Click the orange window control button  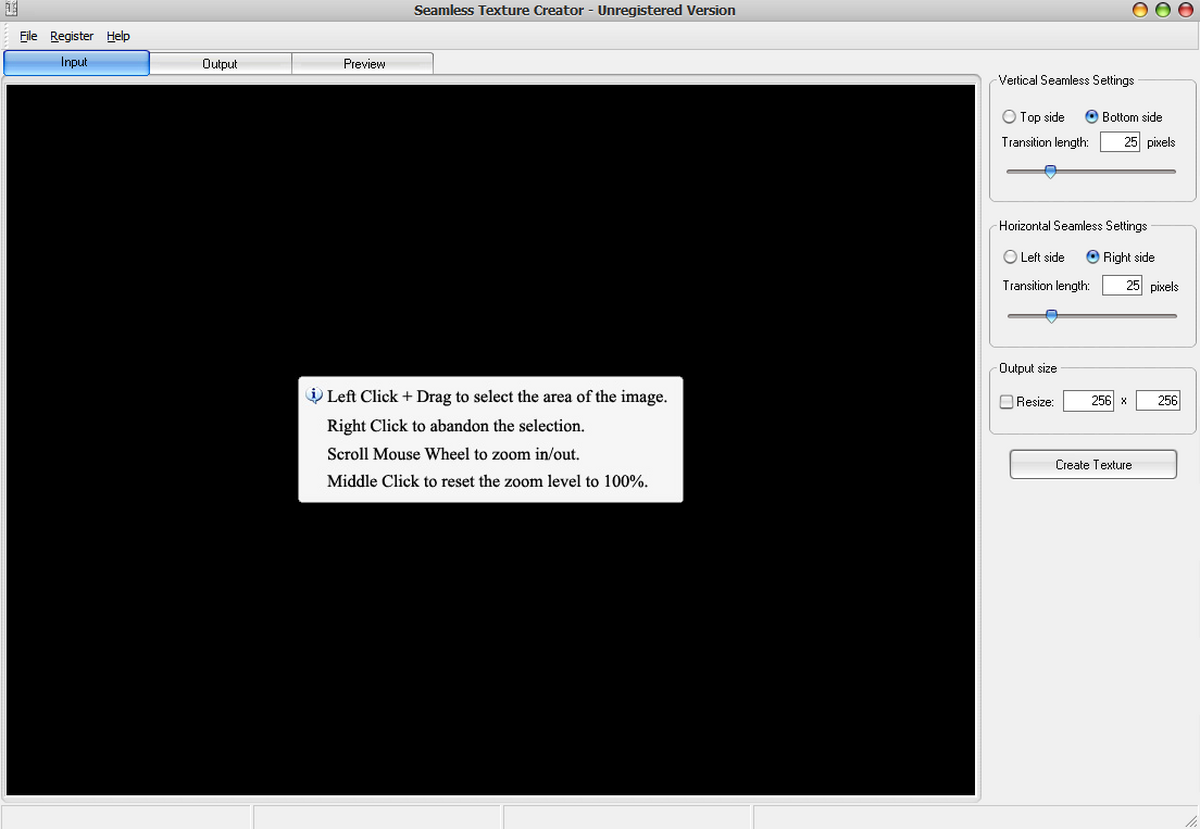[x=1140, y=10]
